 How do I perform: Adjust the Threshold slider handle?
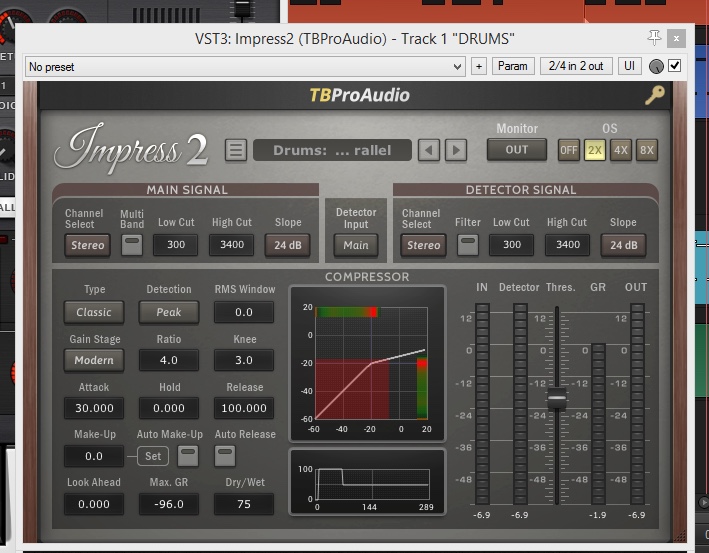pyautogui.click(x=557, y=398)
